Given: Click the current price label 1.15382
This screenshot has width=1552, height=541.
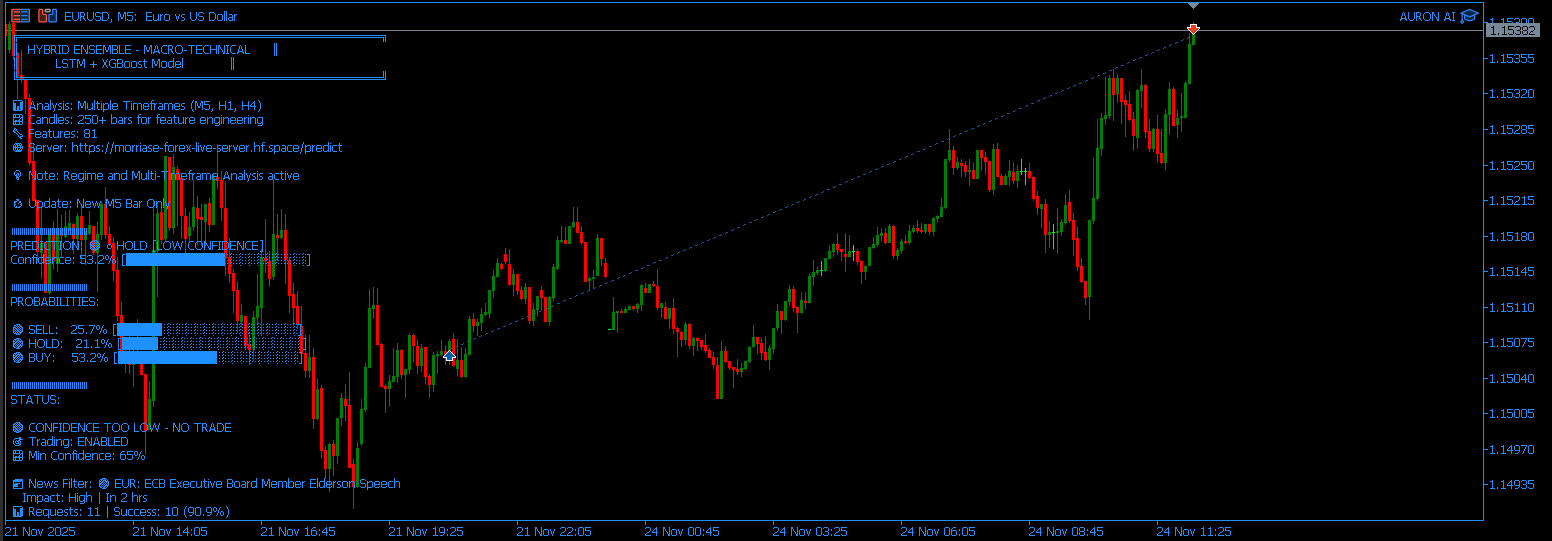Looking at the screenshot, I should click(x=1511, y=31).
